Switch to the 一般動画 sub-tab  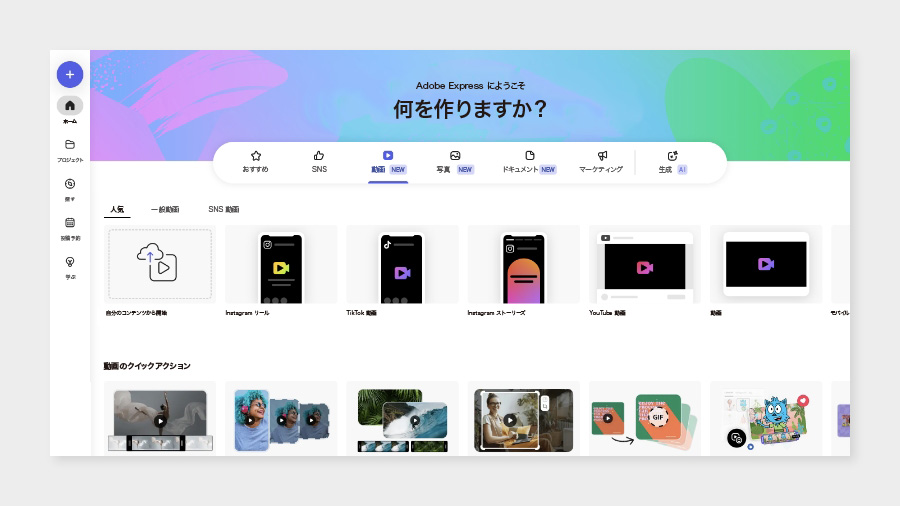(165, 209)
